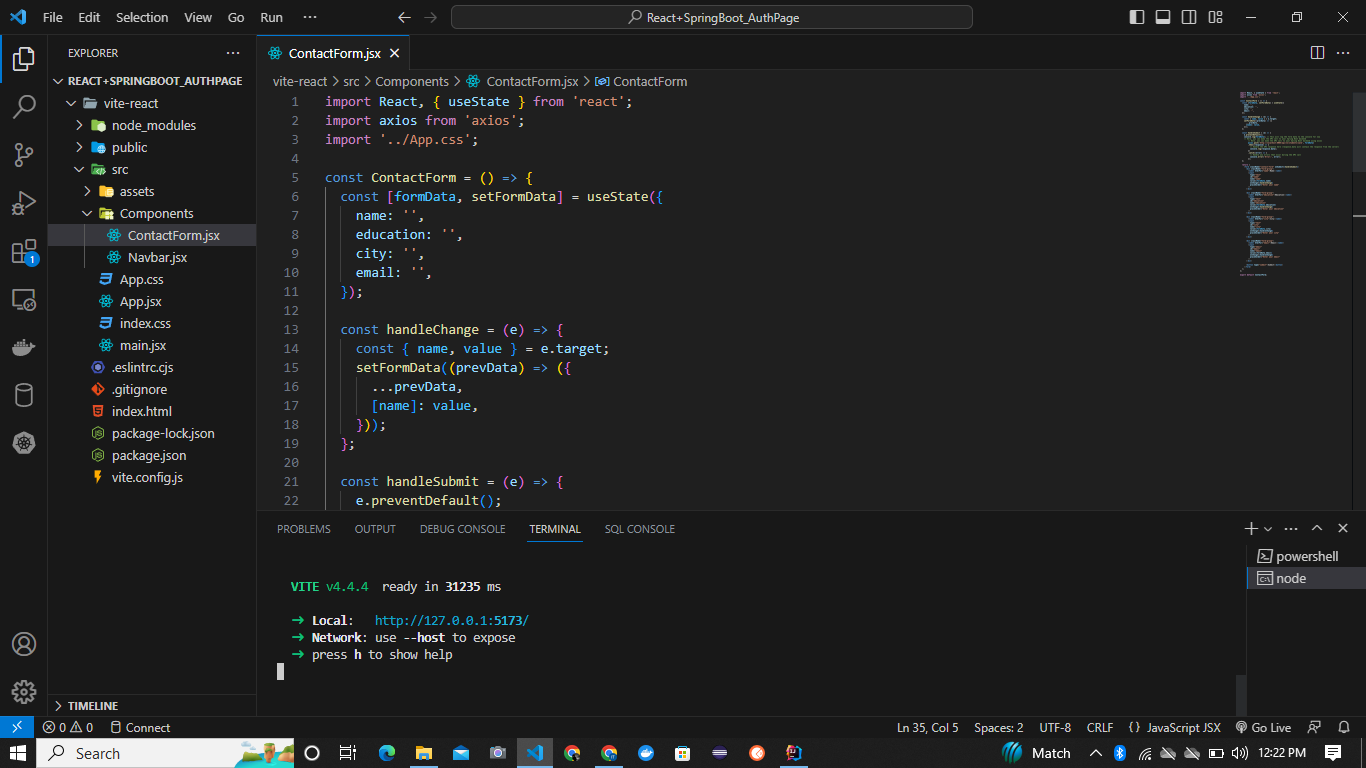Image resolution: width=1366 pixels, height=768 pixels.
Task: Click the Connect button in the status bar
Action: tap(140, 728)
